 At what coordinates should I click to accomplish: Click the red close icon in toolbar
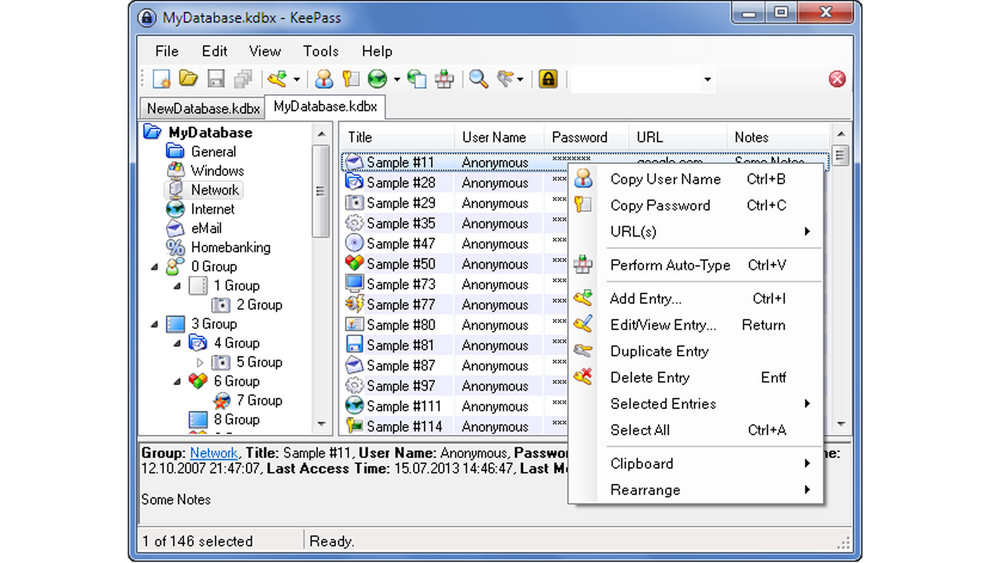tap(837, 79)
